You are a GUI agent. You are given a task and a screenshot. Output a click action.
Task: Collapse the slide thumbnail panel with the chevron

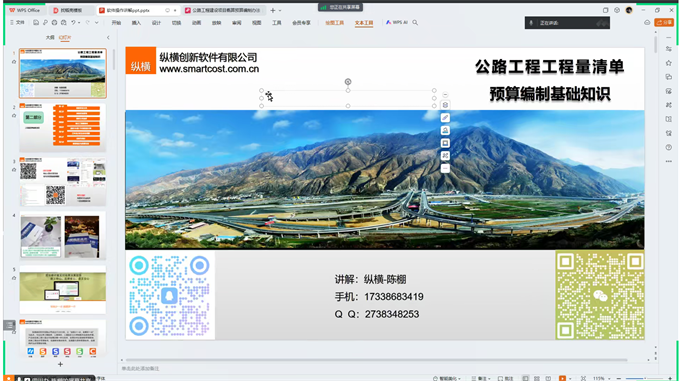(108, 38)
